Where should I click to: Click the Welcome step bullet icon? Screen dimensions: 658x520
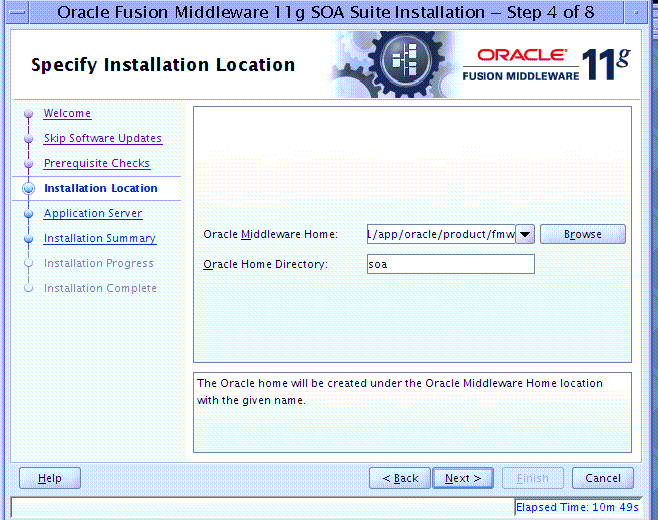tap(29, 114)
